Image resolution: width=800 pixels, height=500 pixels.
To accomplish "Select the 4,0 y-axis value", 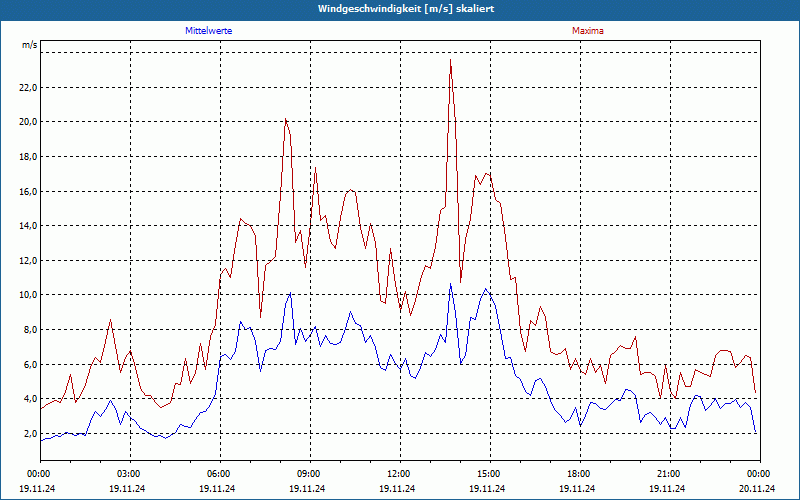I will click(x=30, y=398).
